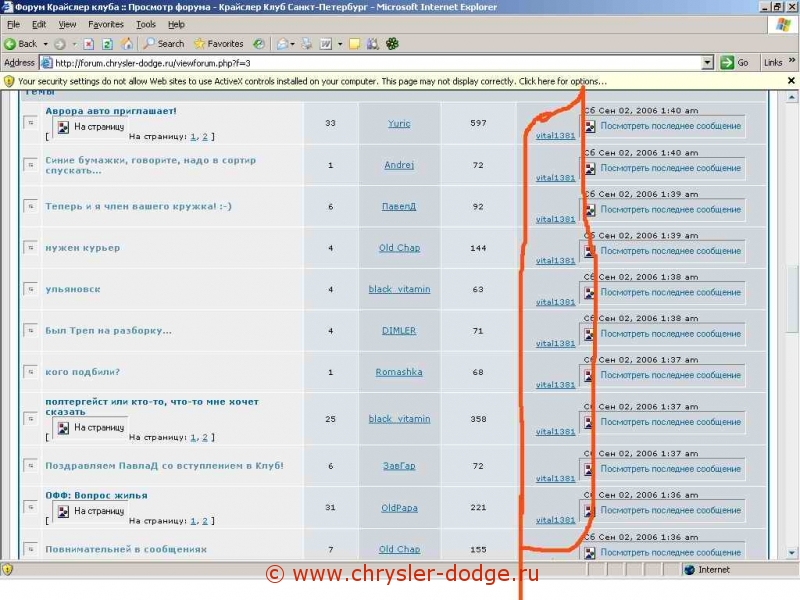Open author profile Romashka

399,372
